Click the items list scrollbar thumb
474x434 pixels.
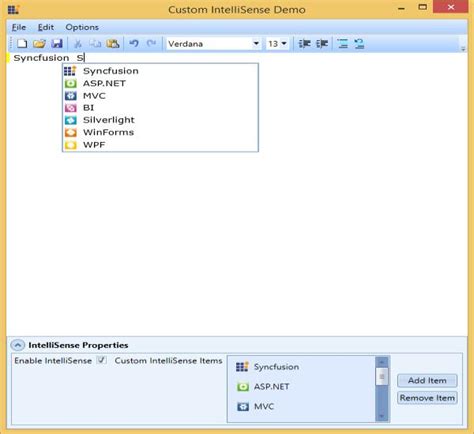[382, 377]
